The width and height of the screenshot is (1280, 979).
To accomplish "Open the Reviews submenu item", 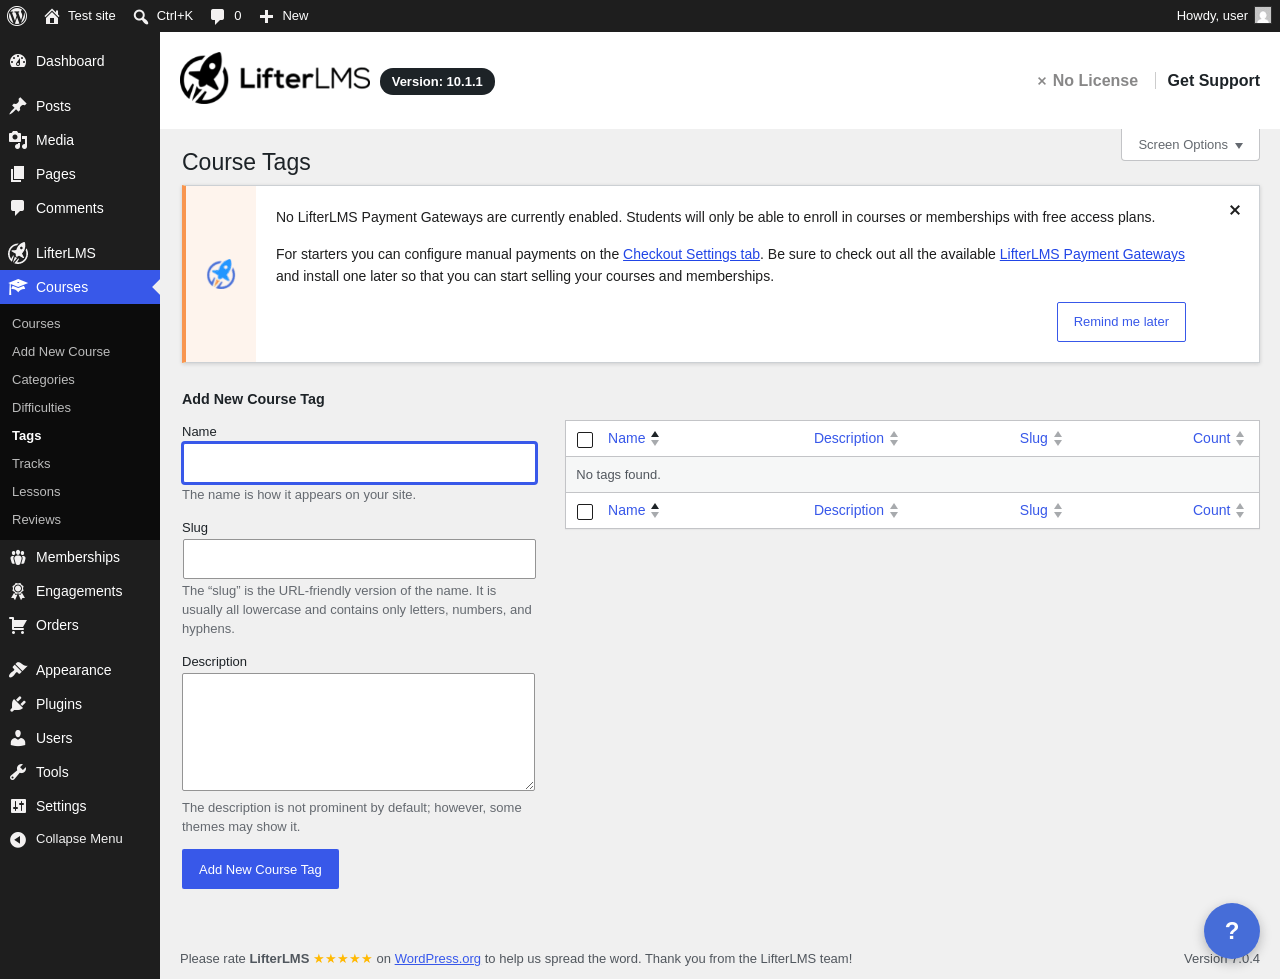I will [36, 520].
